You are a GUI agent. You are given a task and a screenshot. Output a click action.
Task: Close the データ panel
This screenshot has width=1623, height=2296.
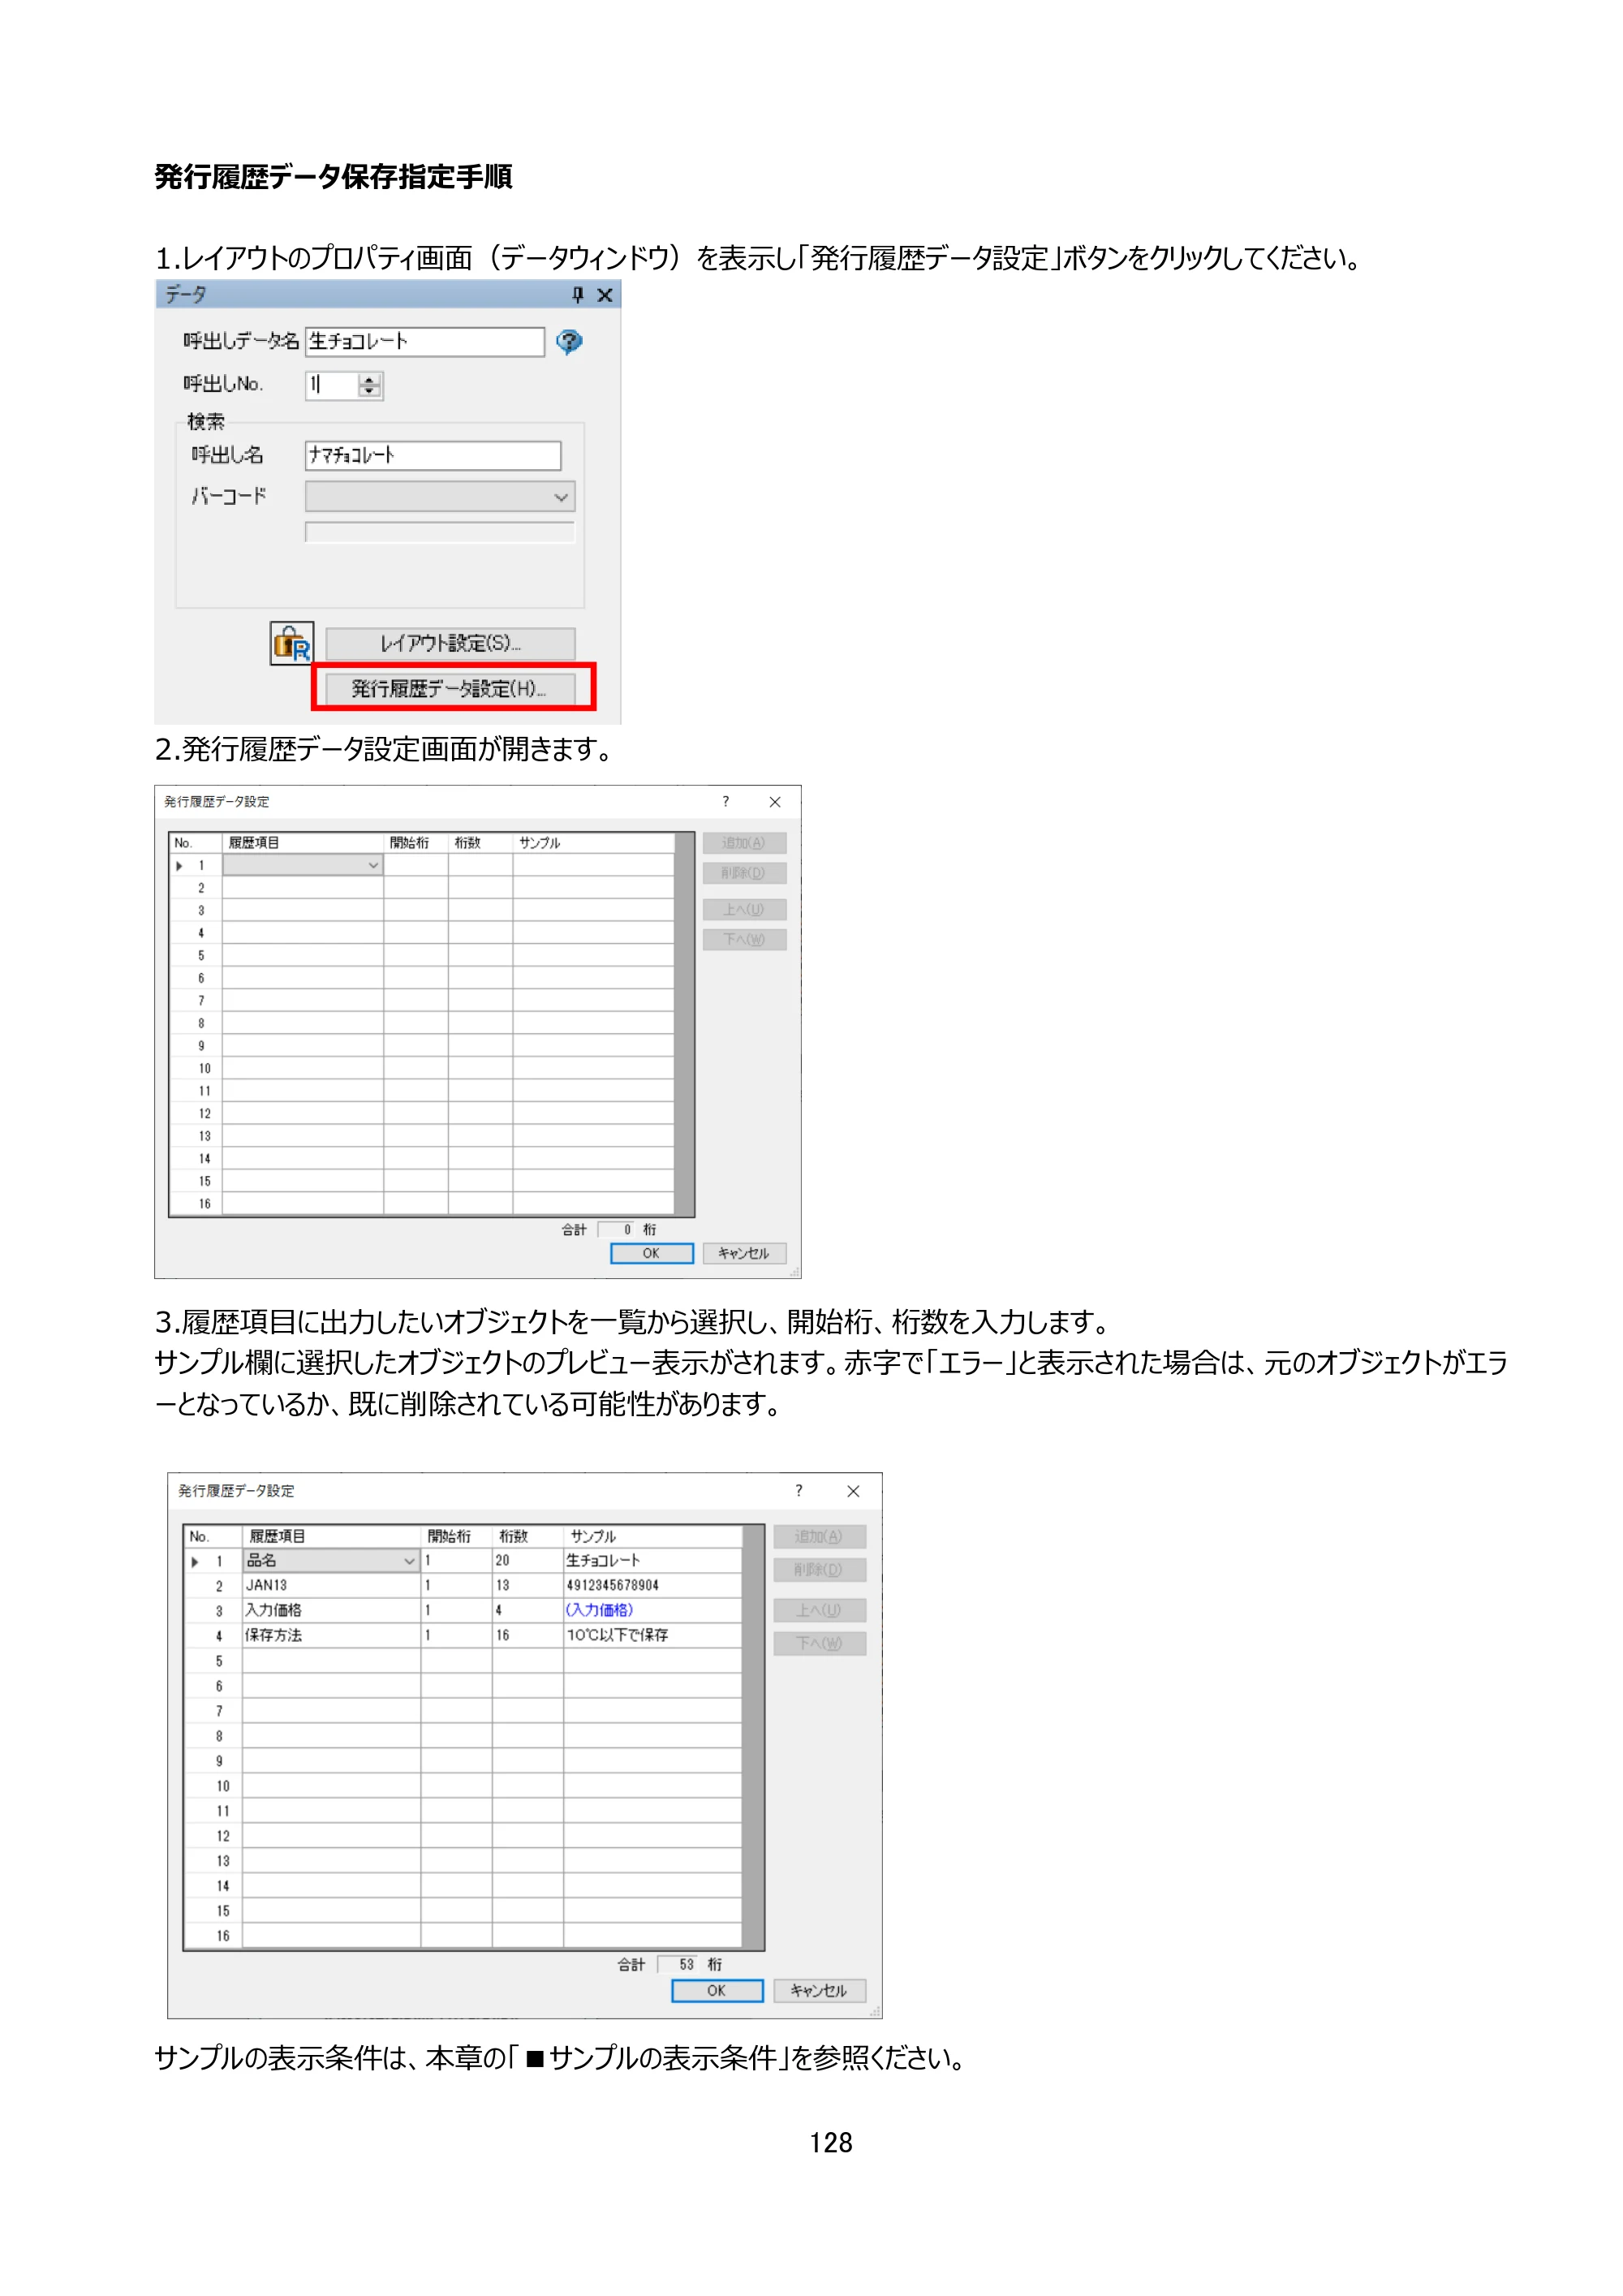[x=605, y=294]
